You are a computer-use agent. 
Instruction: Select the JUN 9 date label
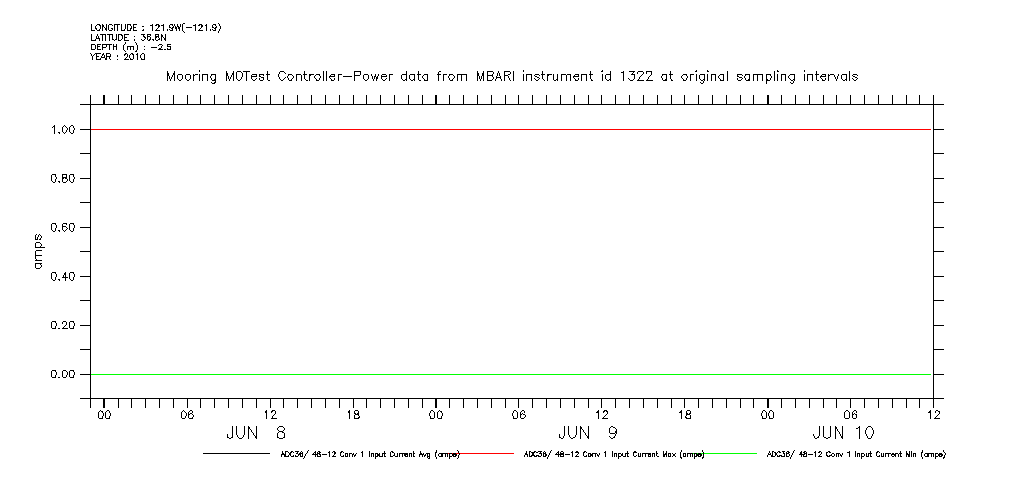(588, 433)
